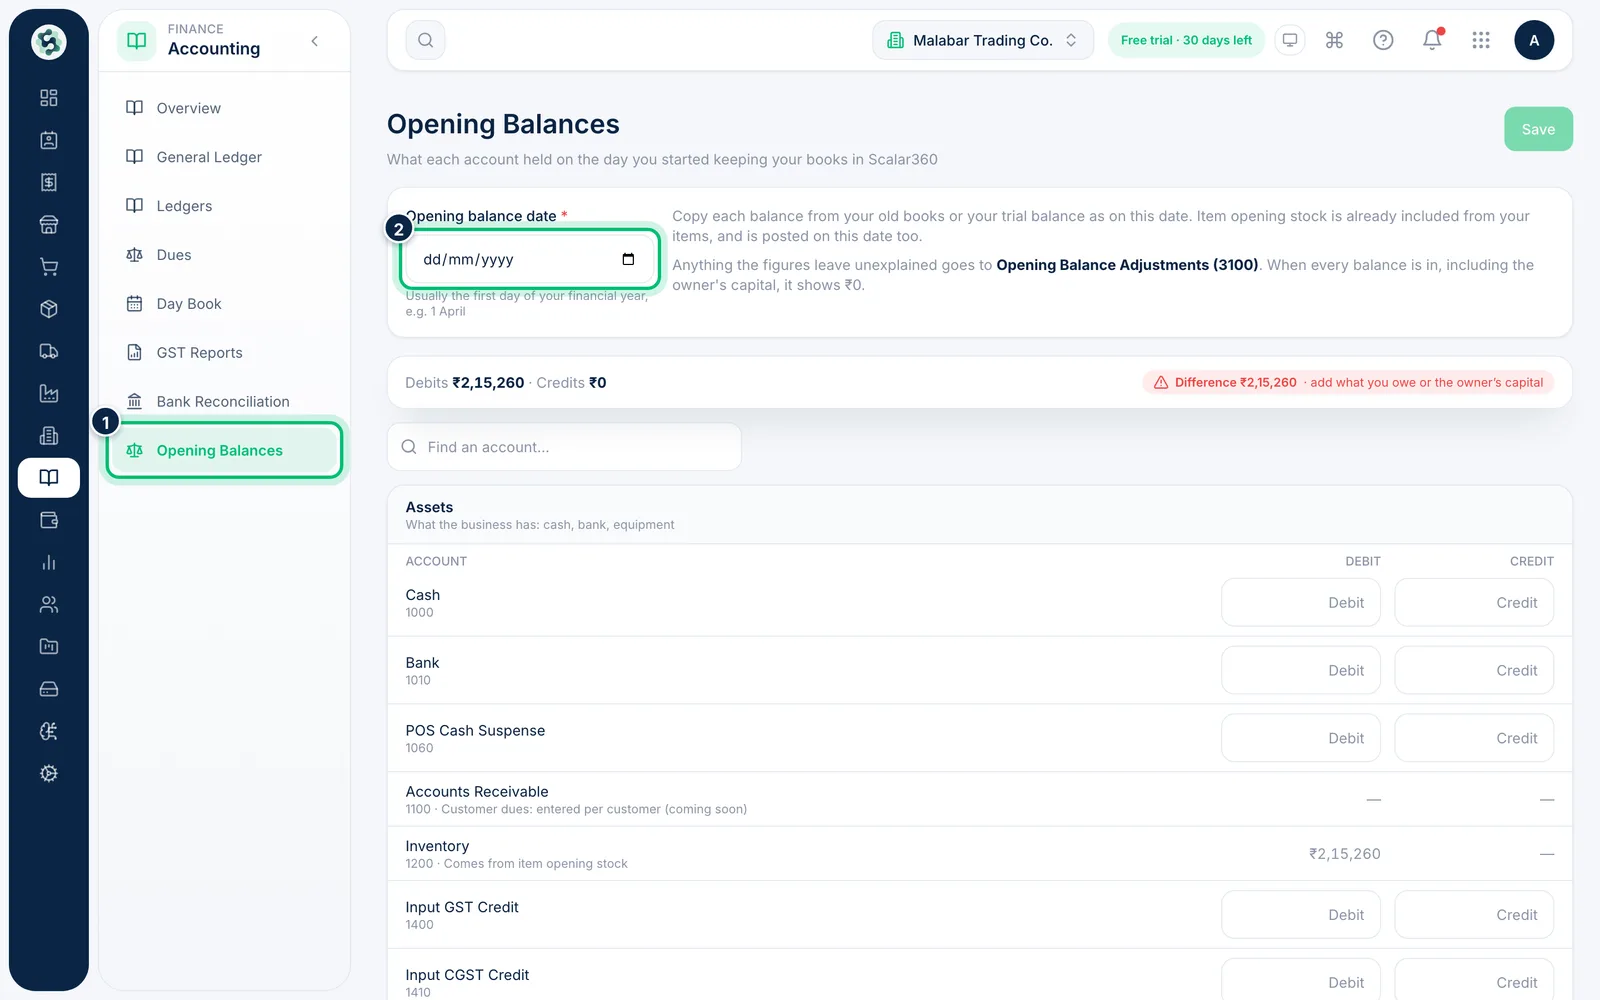
Task: Collapse the Accounting sidebar with the chevron
Action: tap(315, 41)
